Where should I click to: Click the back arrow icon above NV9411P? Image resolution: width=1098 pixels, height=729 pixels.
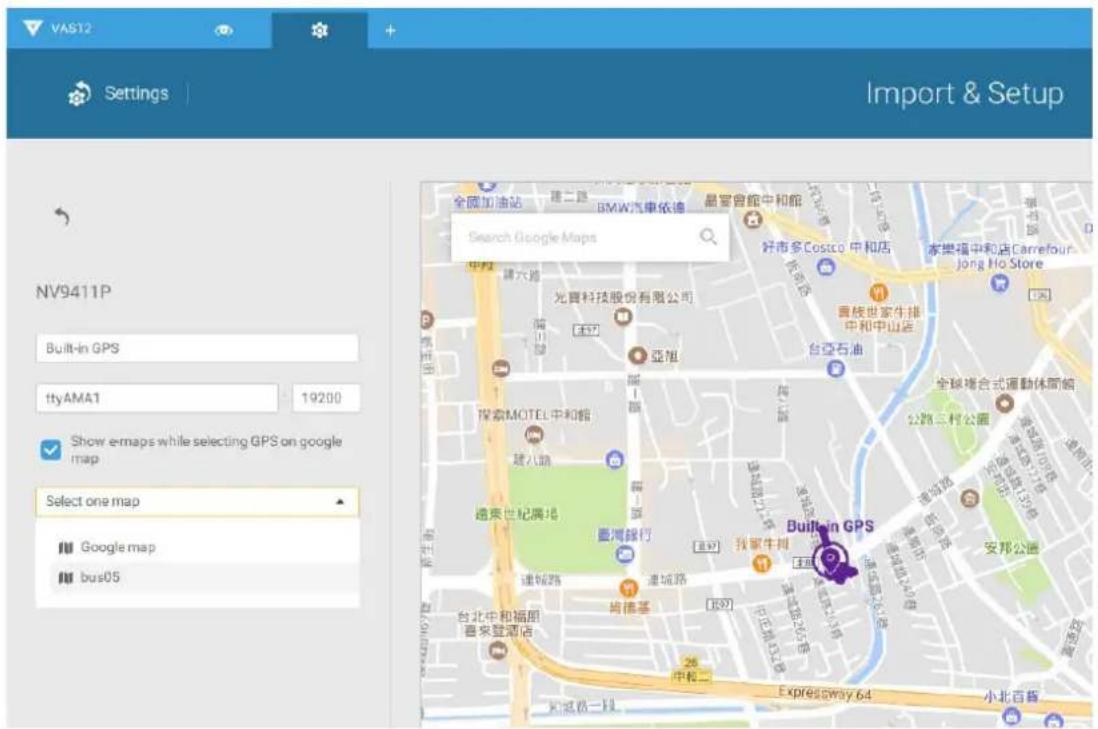pos(62,216)
